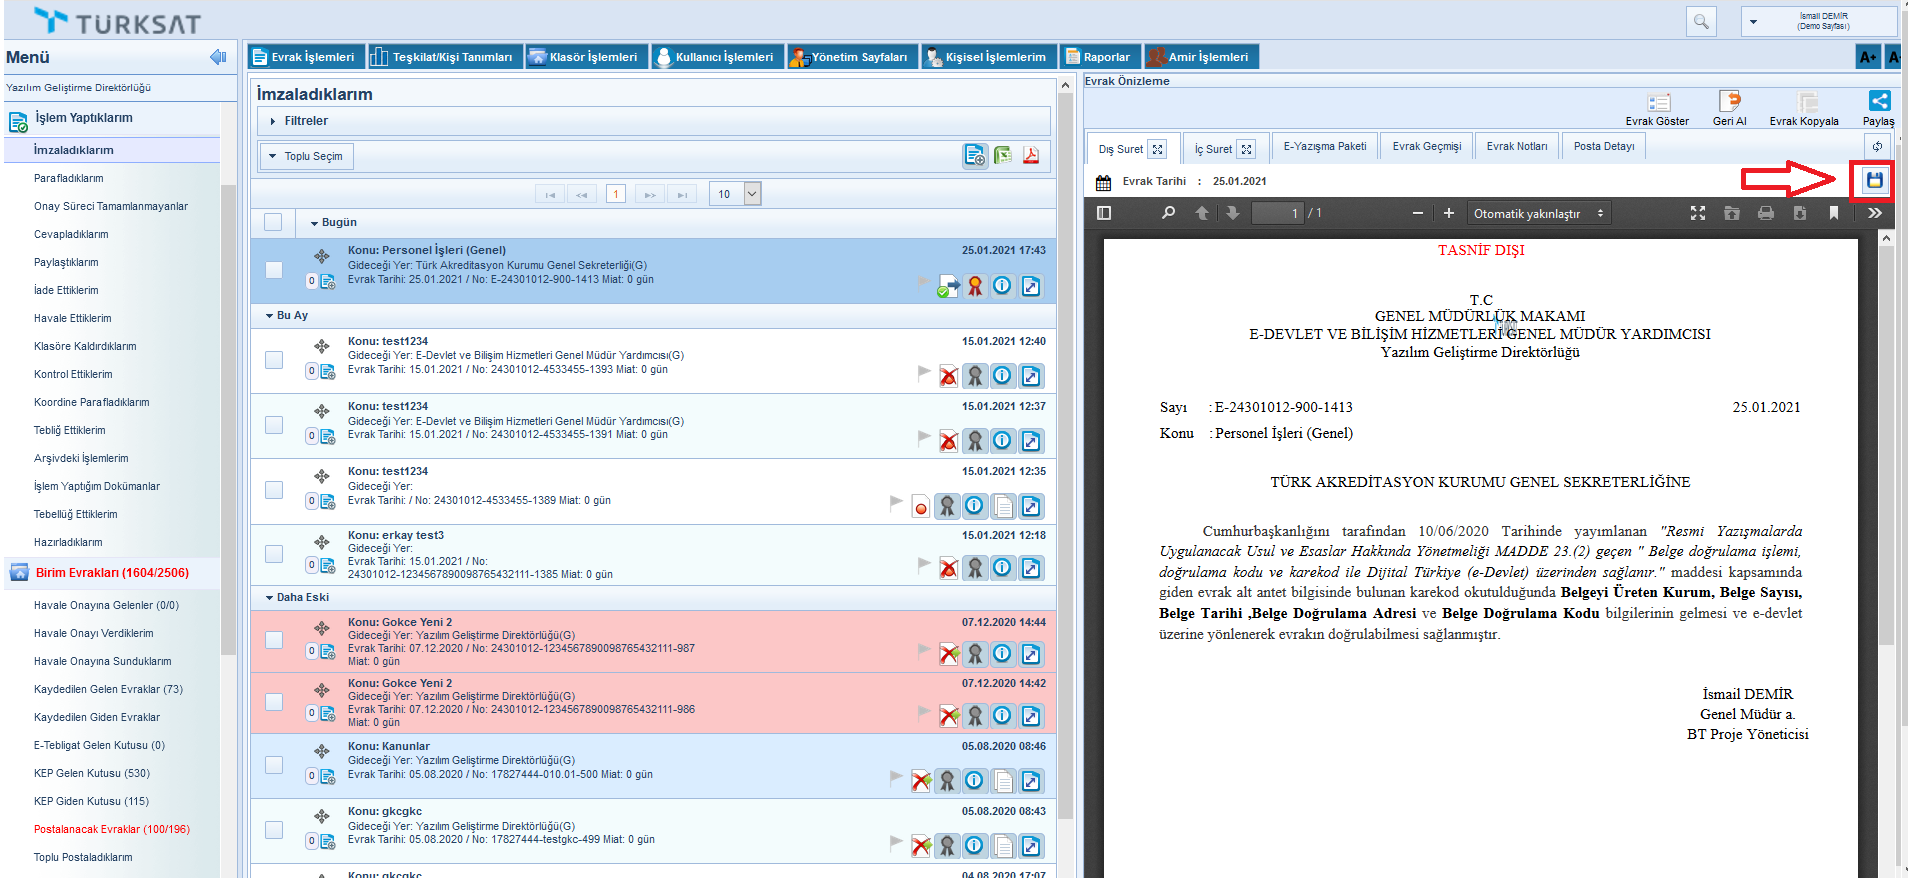Click Birim Evrakları (1604/2506) link
Image resolution: width=1908 pixels, height=878 pixels.
pyautogui.click(x=112, y=573)
